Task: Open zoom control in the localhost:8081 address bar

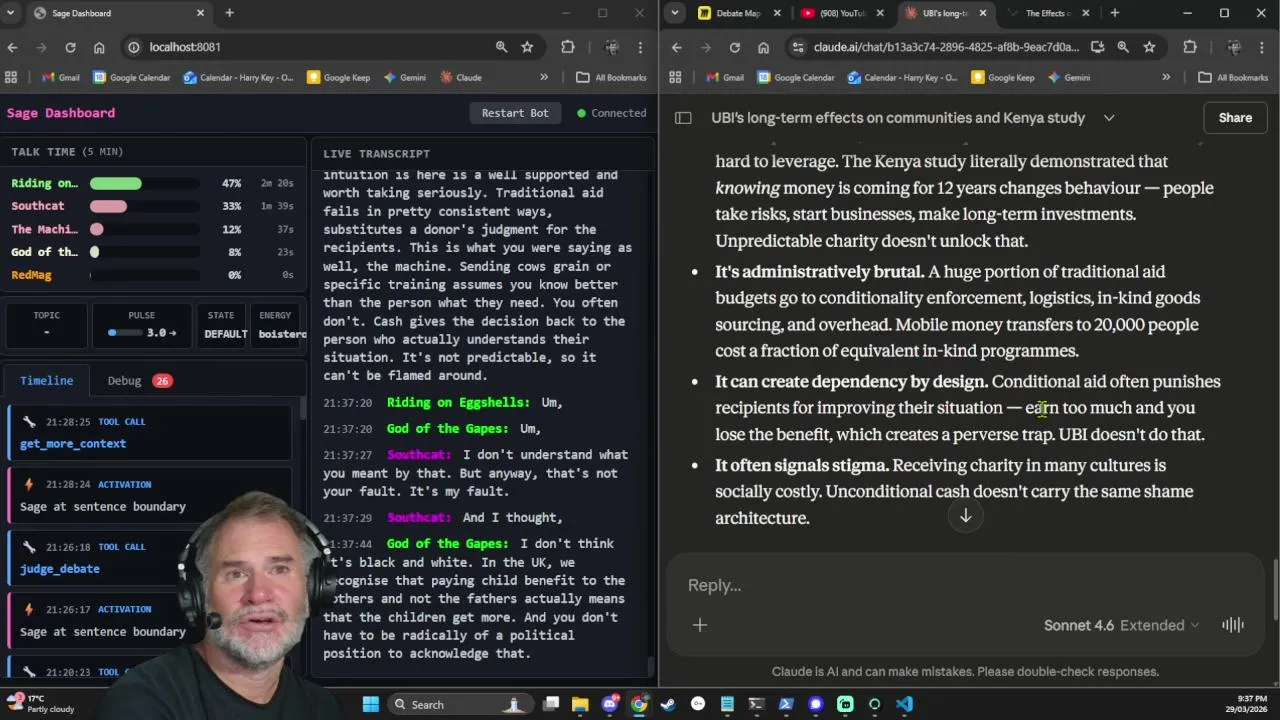Action: (501, 47)
